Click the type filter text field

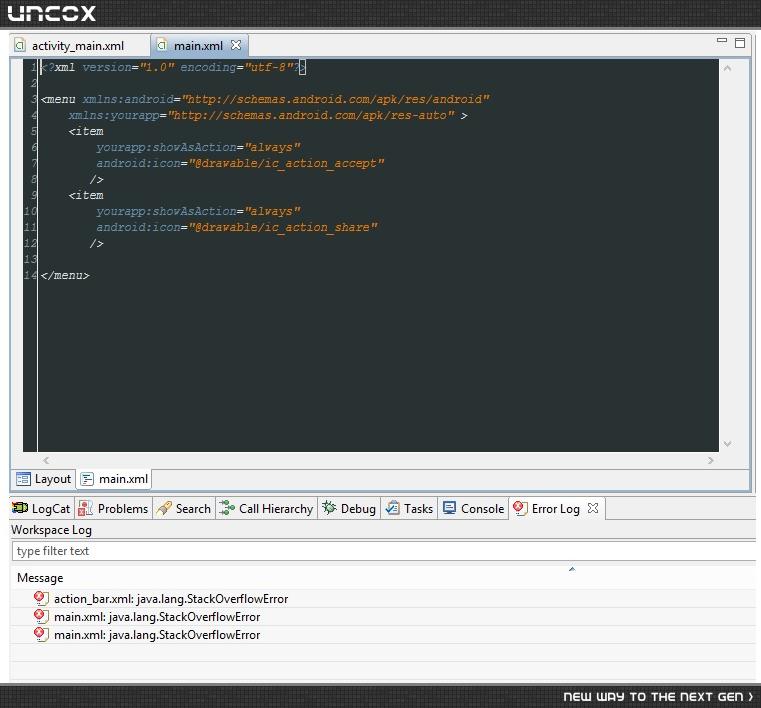point(383,551)
